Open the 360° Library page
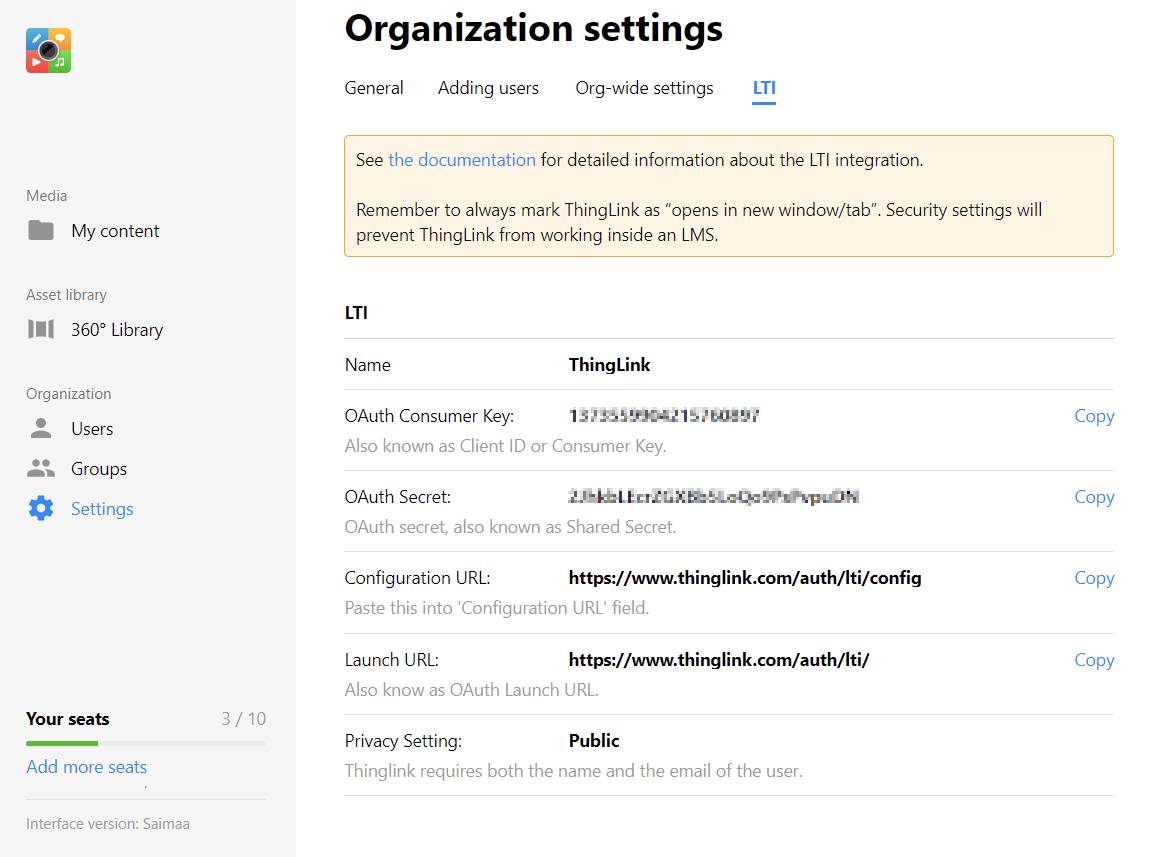Screen dimensions: 1157x857 (117, 330)
